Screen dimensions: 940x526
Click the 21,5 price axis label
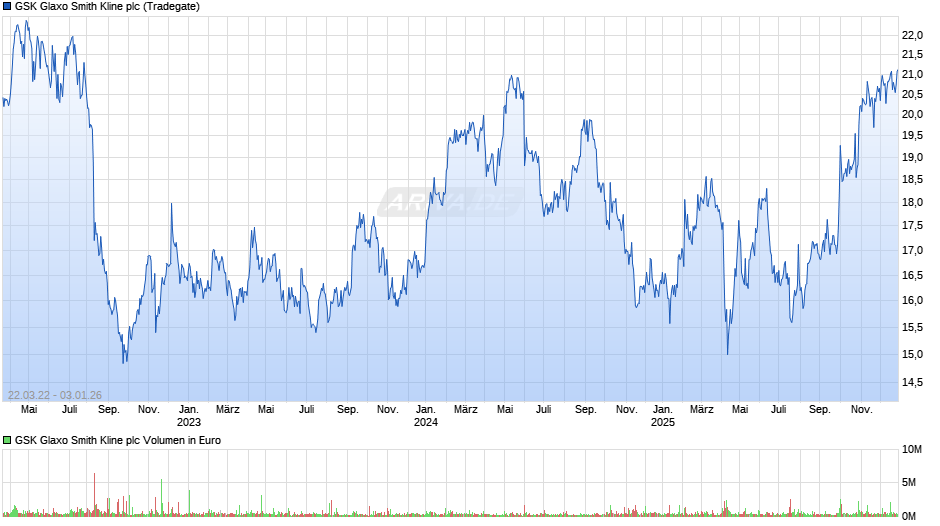(x=912, y=55)
